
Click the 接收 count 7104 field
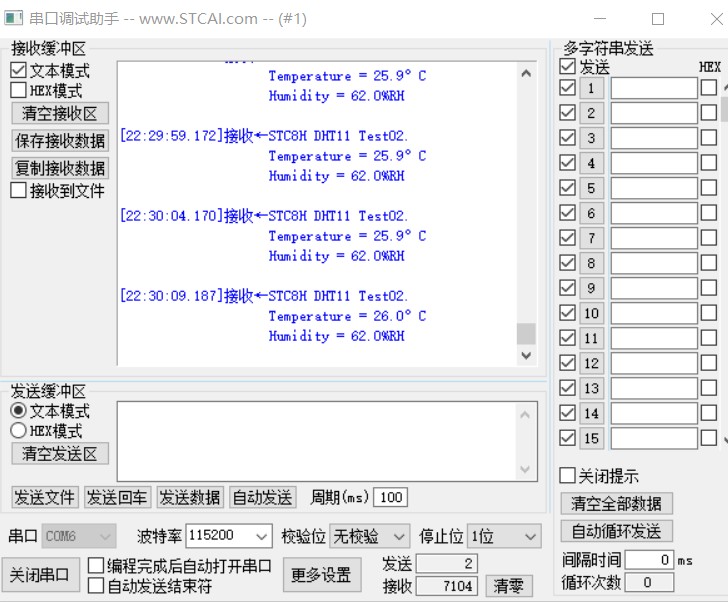447,586
